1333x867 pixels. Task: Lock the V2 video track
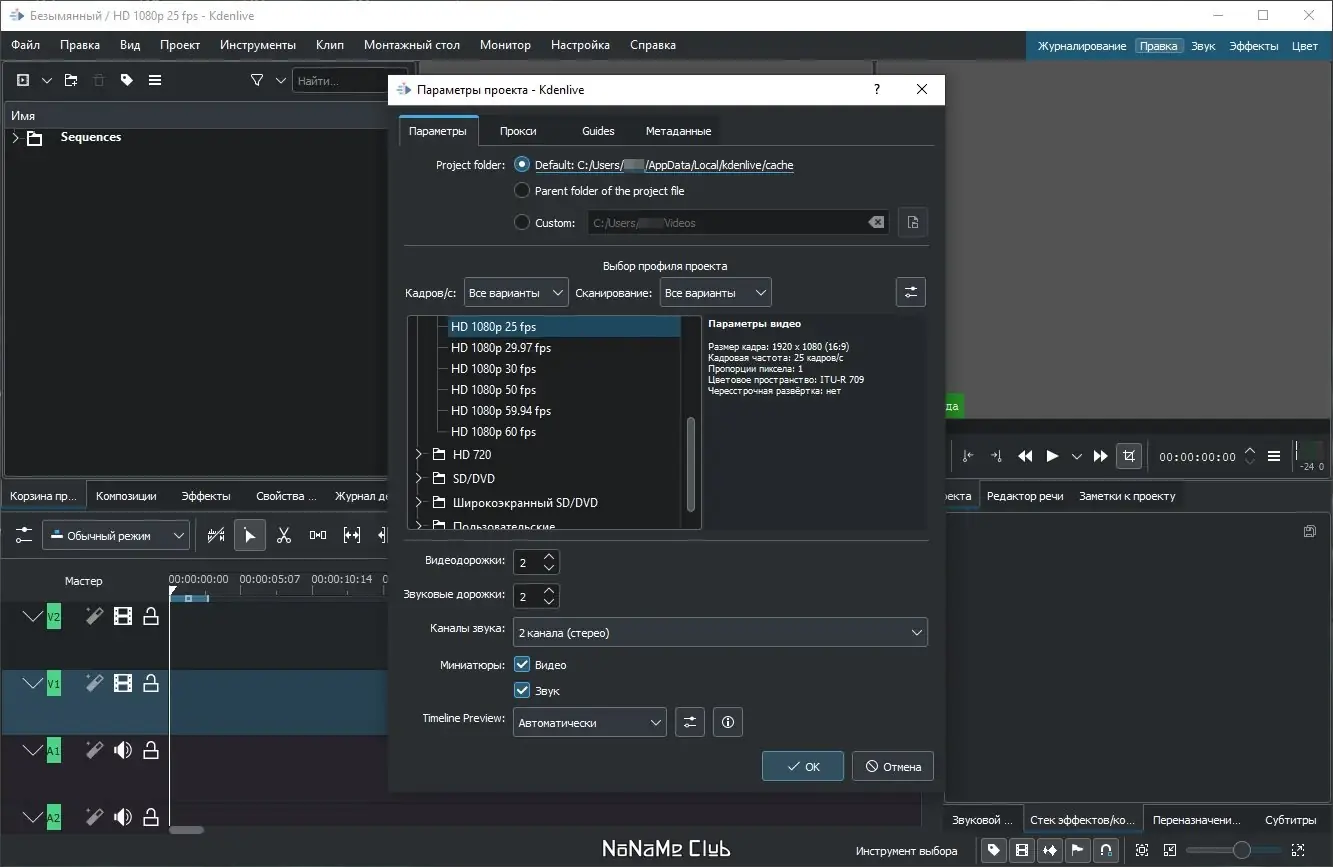click(x=151, y=617)
